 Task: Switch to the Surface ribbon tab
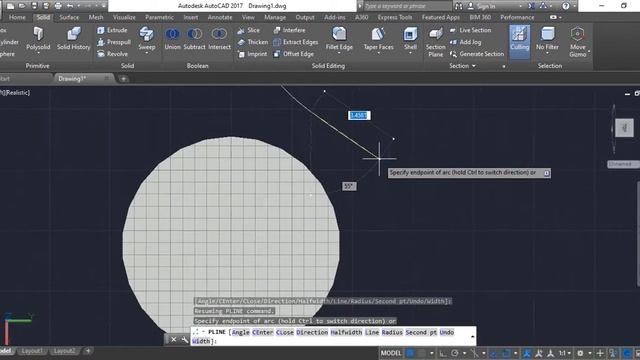click(69, 17)
